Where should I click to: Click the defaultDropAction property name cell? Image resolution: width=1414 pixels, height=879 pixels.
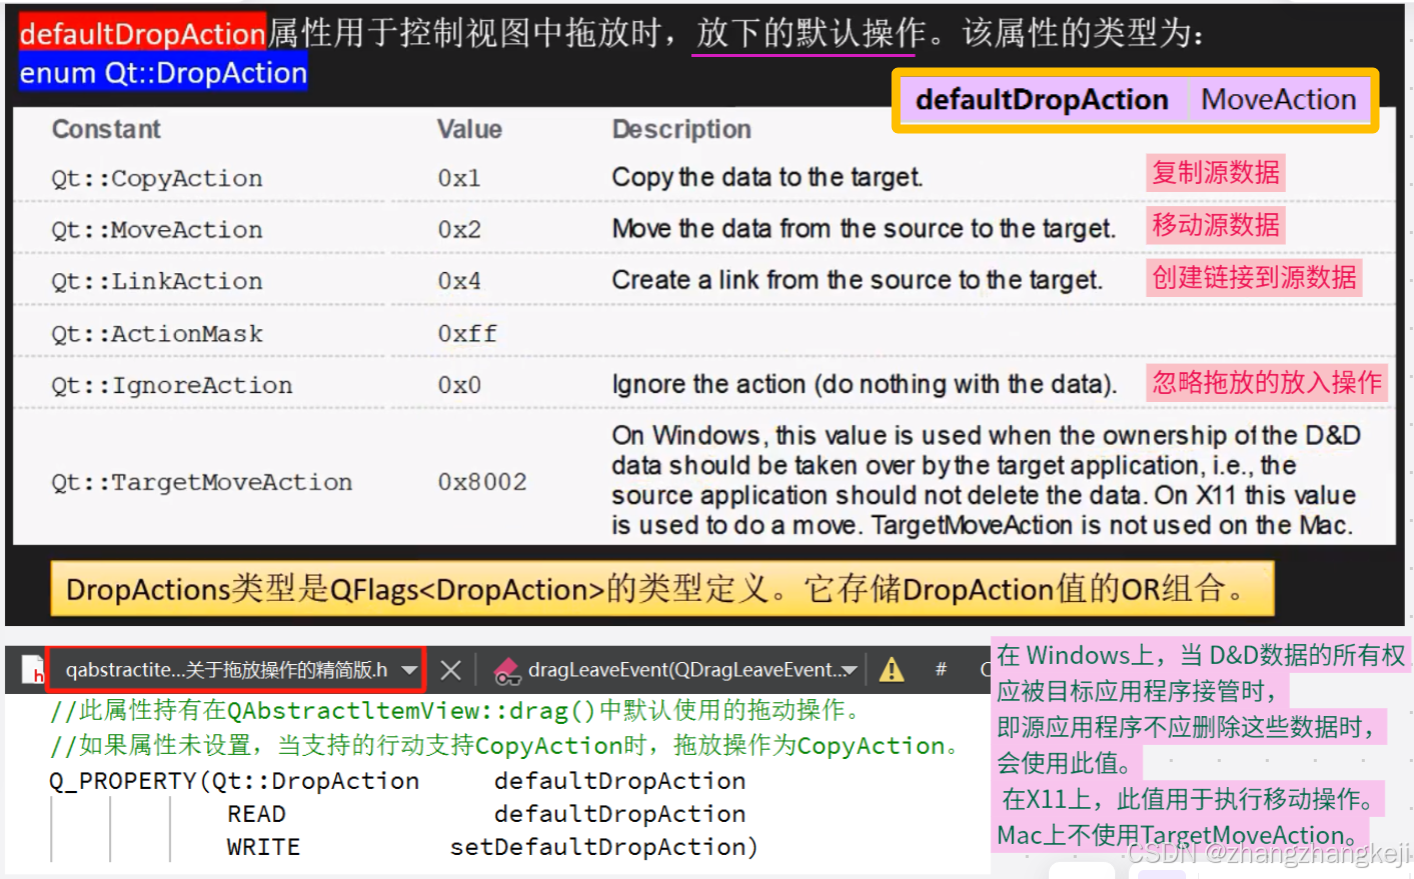tap(1042, 100)
